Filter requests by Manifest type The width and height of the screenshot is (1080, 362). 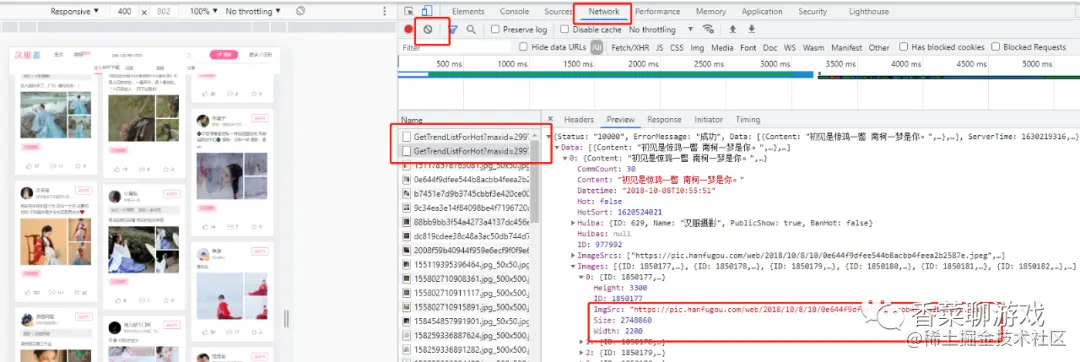[x=847, y=47]
